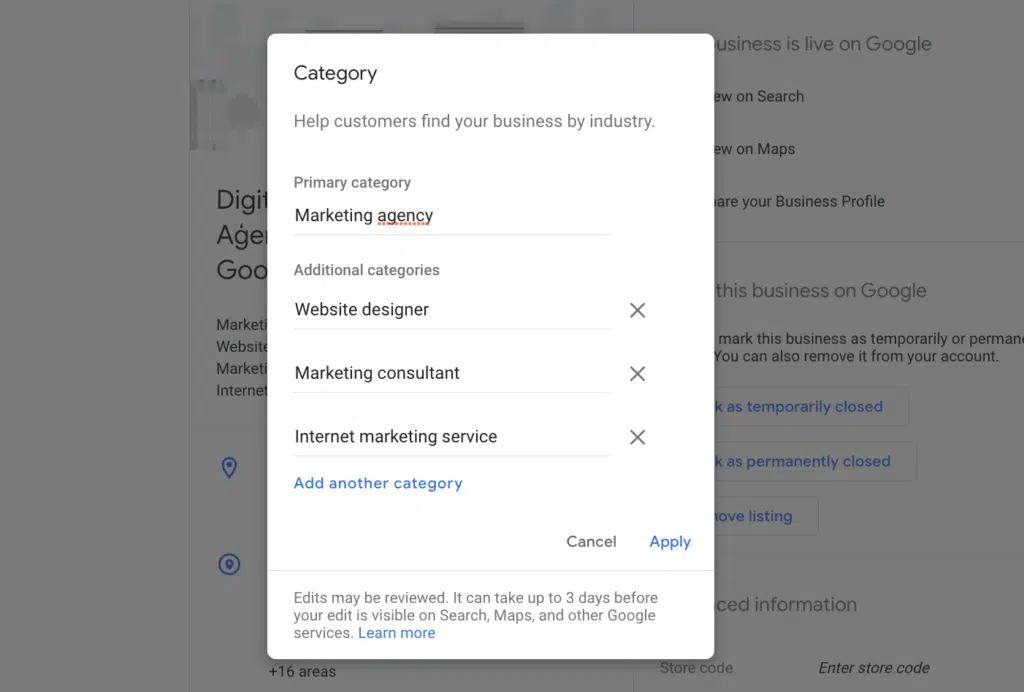This screenshot has width=1024, height=692.
Task: Click the circled service area icon
Action: [x=229, y=565]
